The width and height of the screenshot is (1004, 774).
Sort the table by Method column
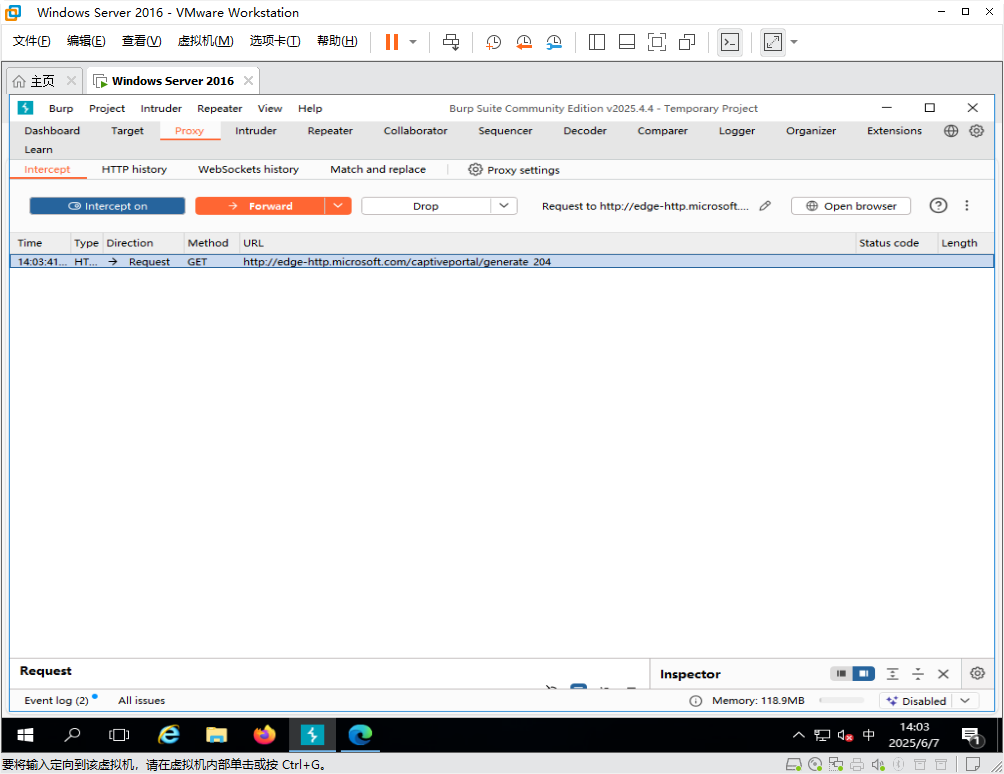pos(208,243)
